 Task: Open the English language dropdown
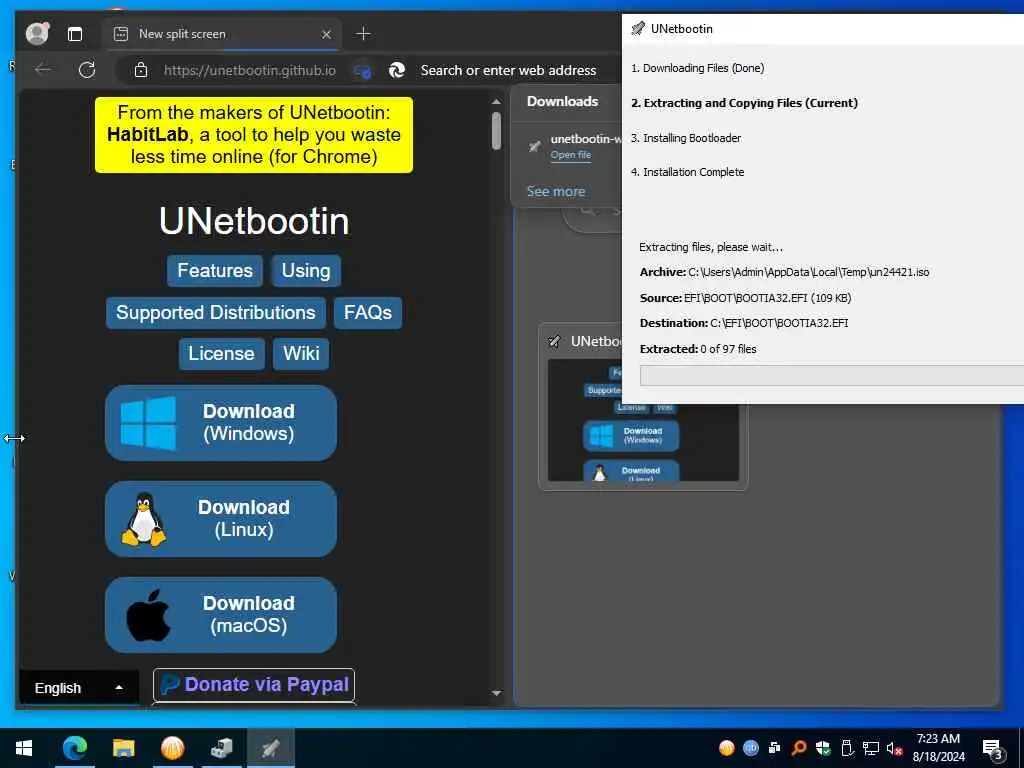pyautogui.click(x=79, y=688)
